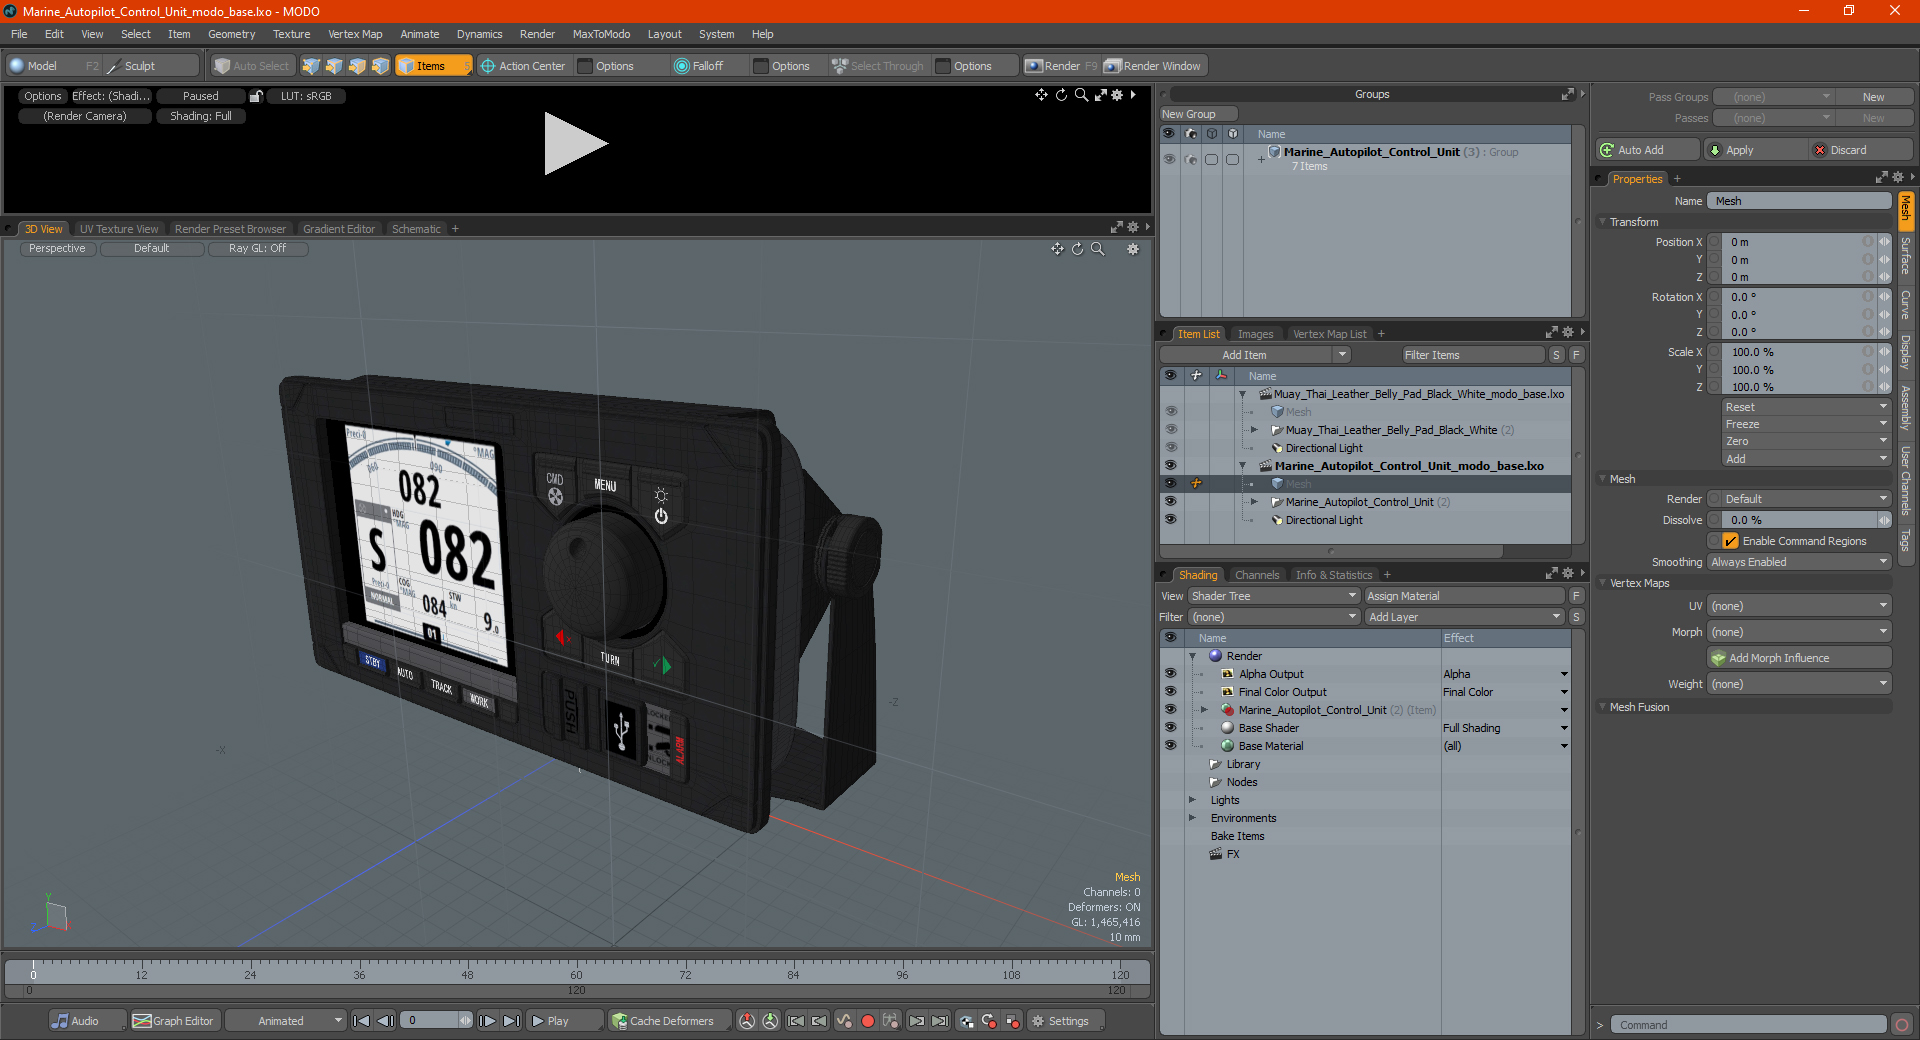Open timeline Settings
1920x1040 pixels.
pyautogui.click(x=1067, y=1021)
